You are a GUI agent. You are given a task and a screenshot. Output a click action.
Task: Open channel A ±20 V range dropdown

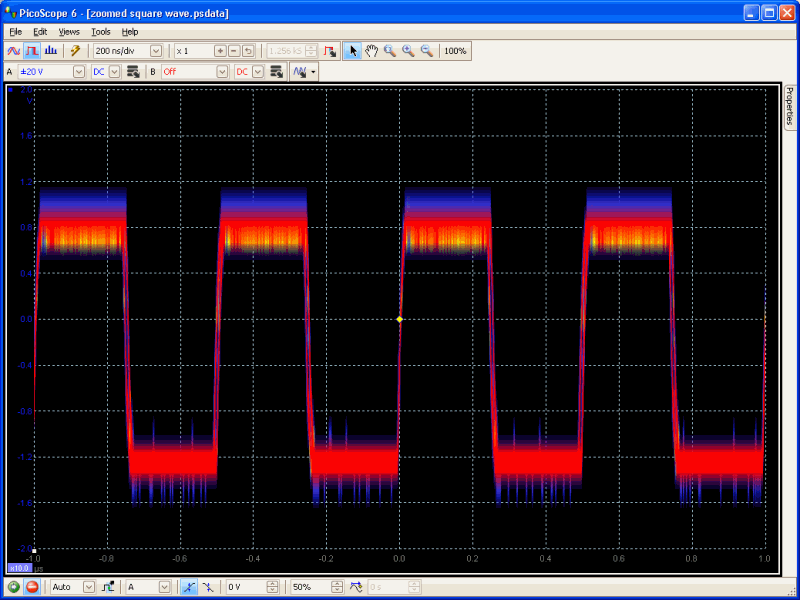click(x=79, y=72)
